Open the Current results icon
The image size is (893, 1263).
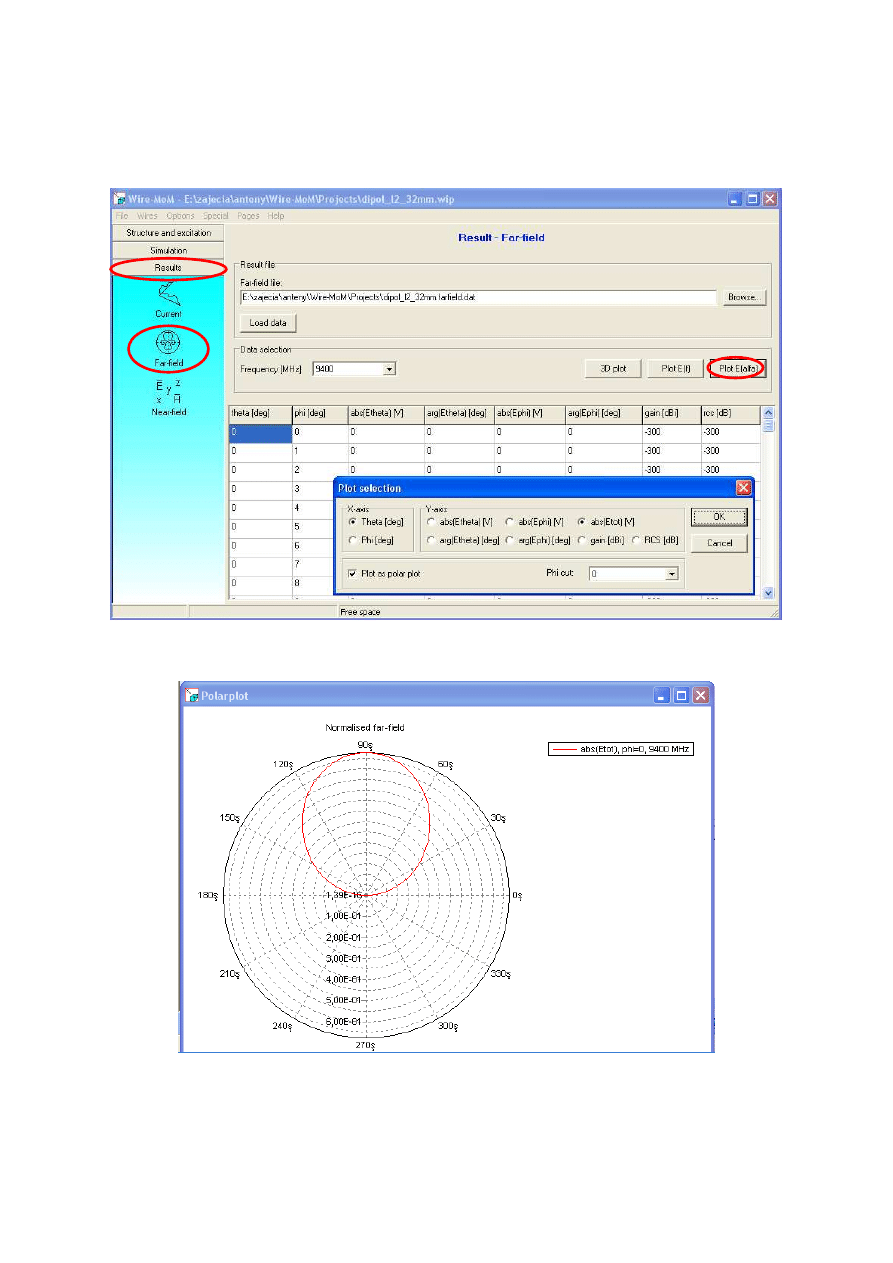[168, 295]
